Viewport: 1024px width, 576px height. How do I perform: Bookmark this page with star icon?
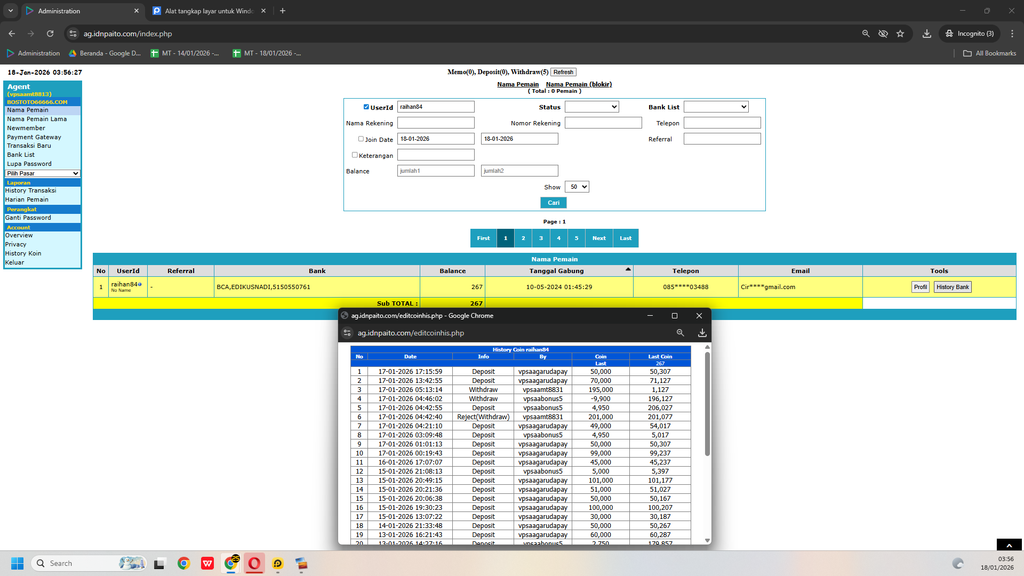tap(901, 33)
